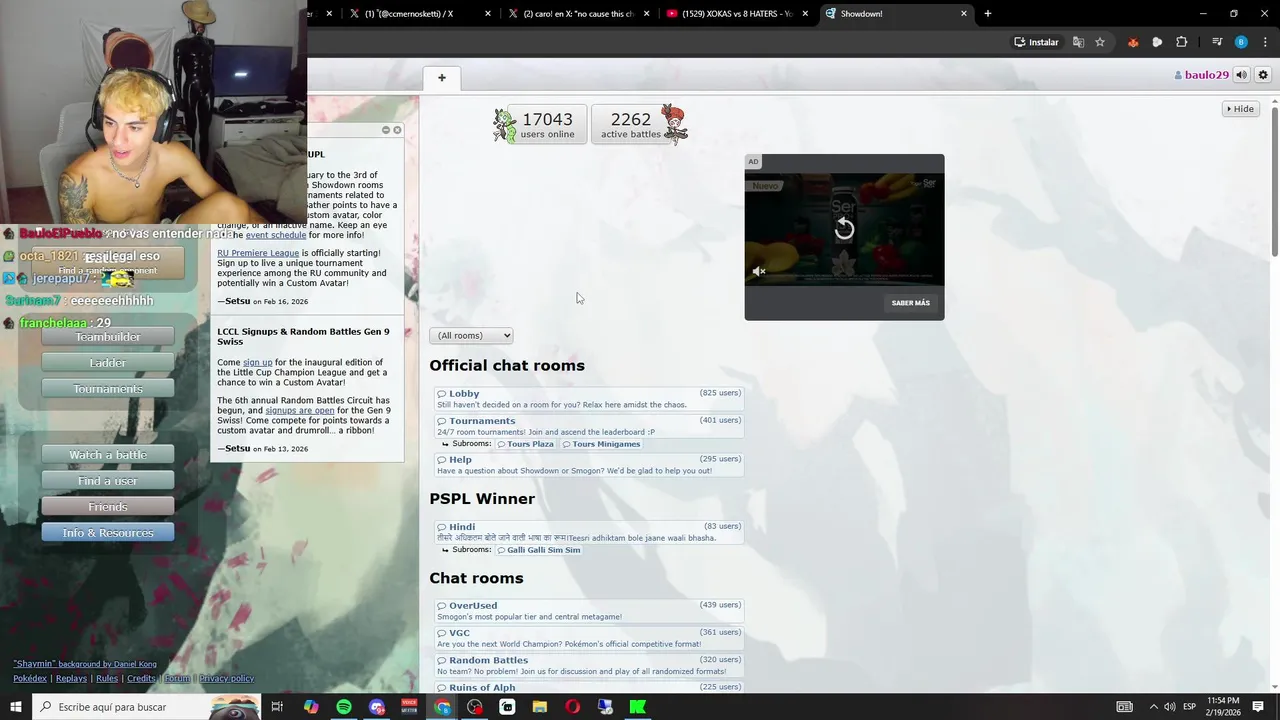Open the Friends list
Viewport: 1280px width, 720px height.
108,507
